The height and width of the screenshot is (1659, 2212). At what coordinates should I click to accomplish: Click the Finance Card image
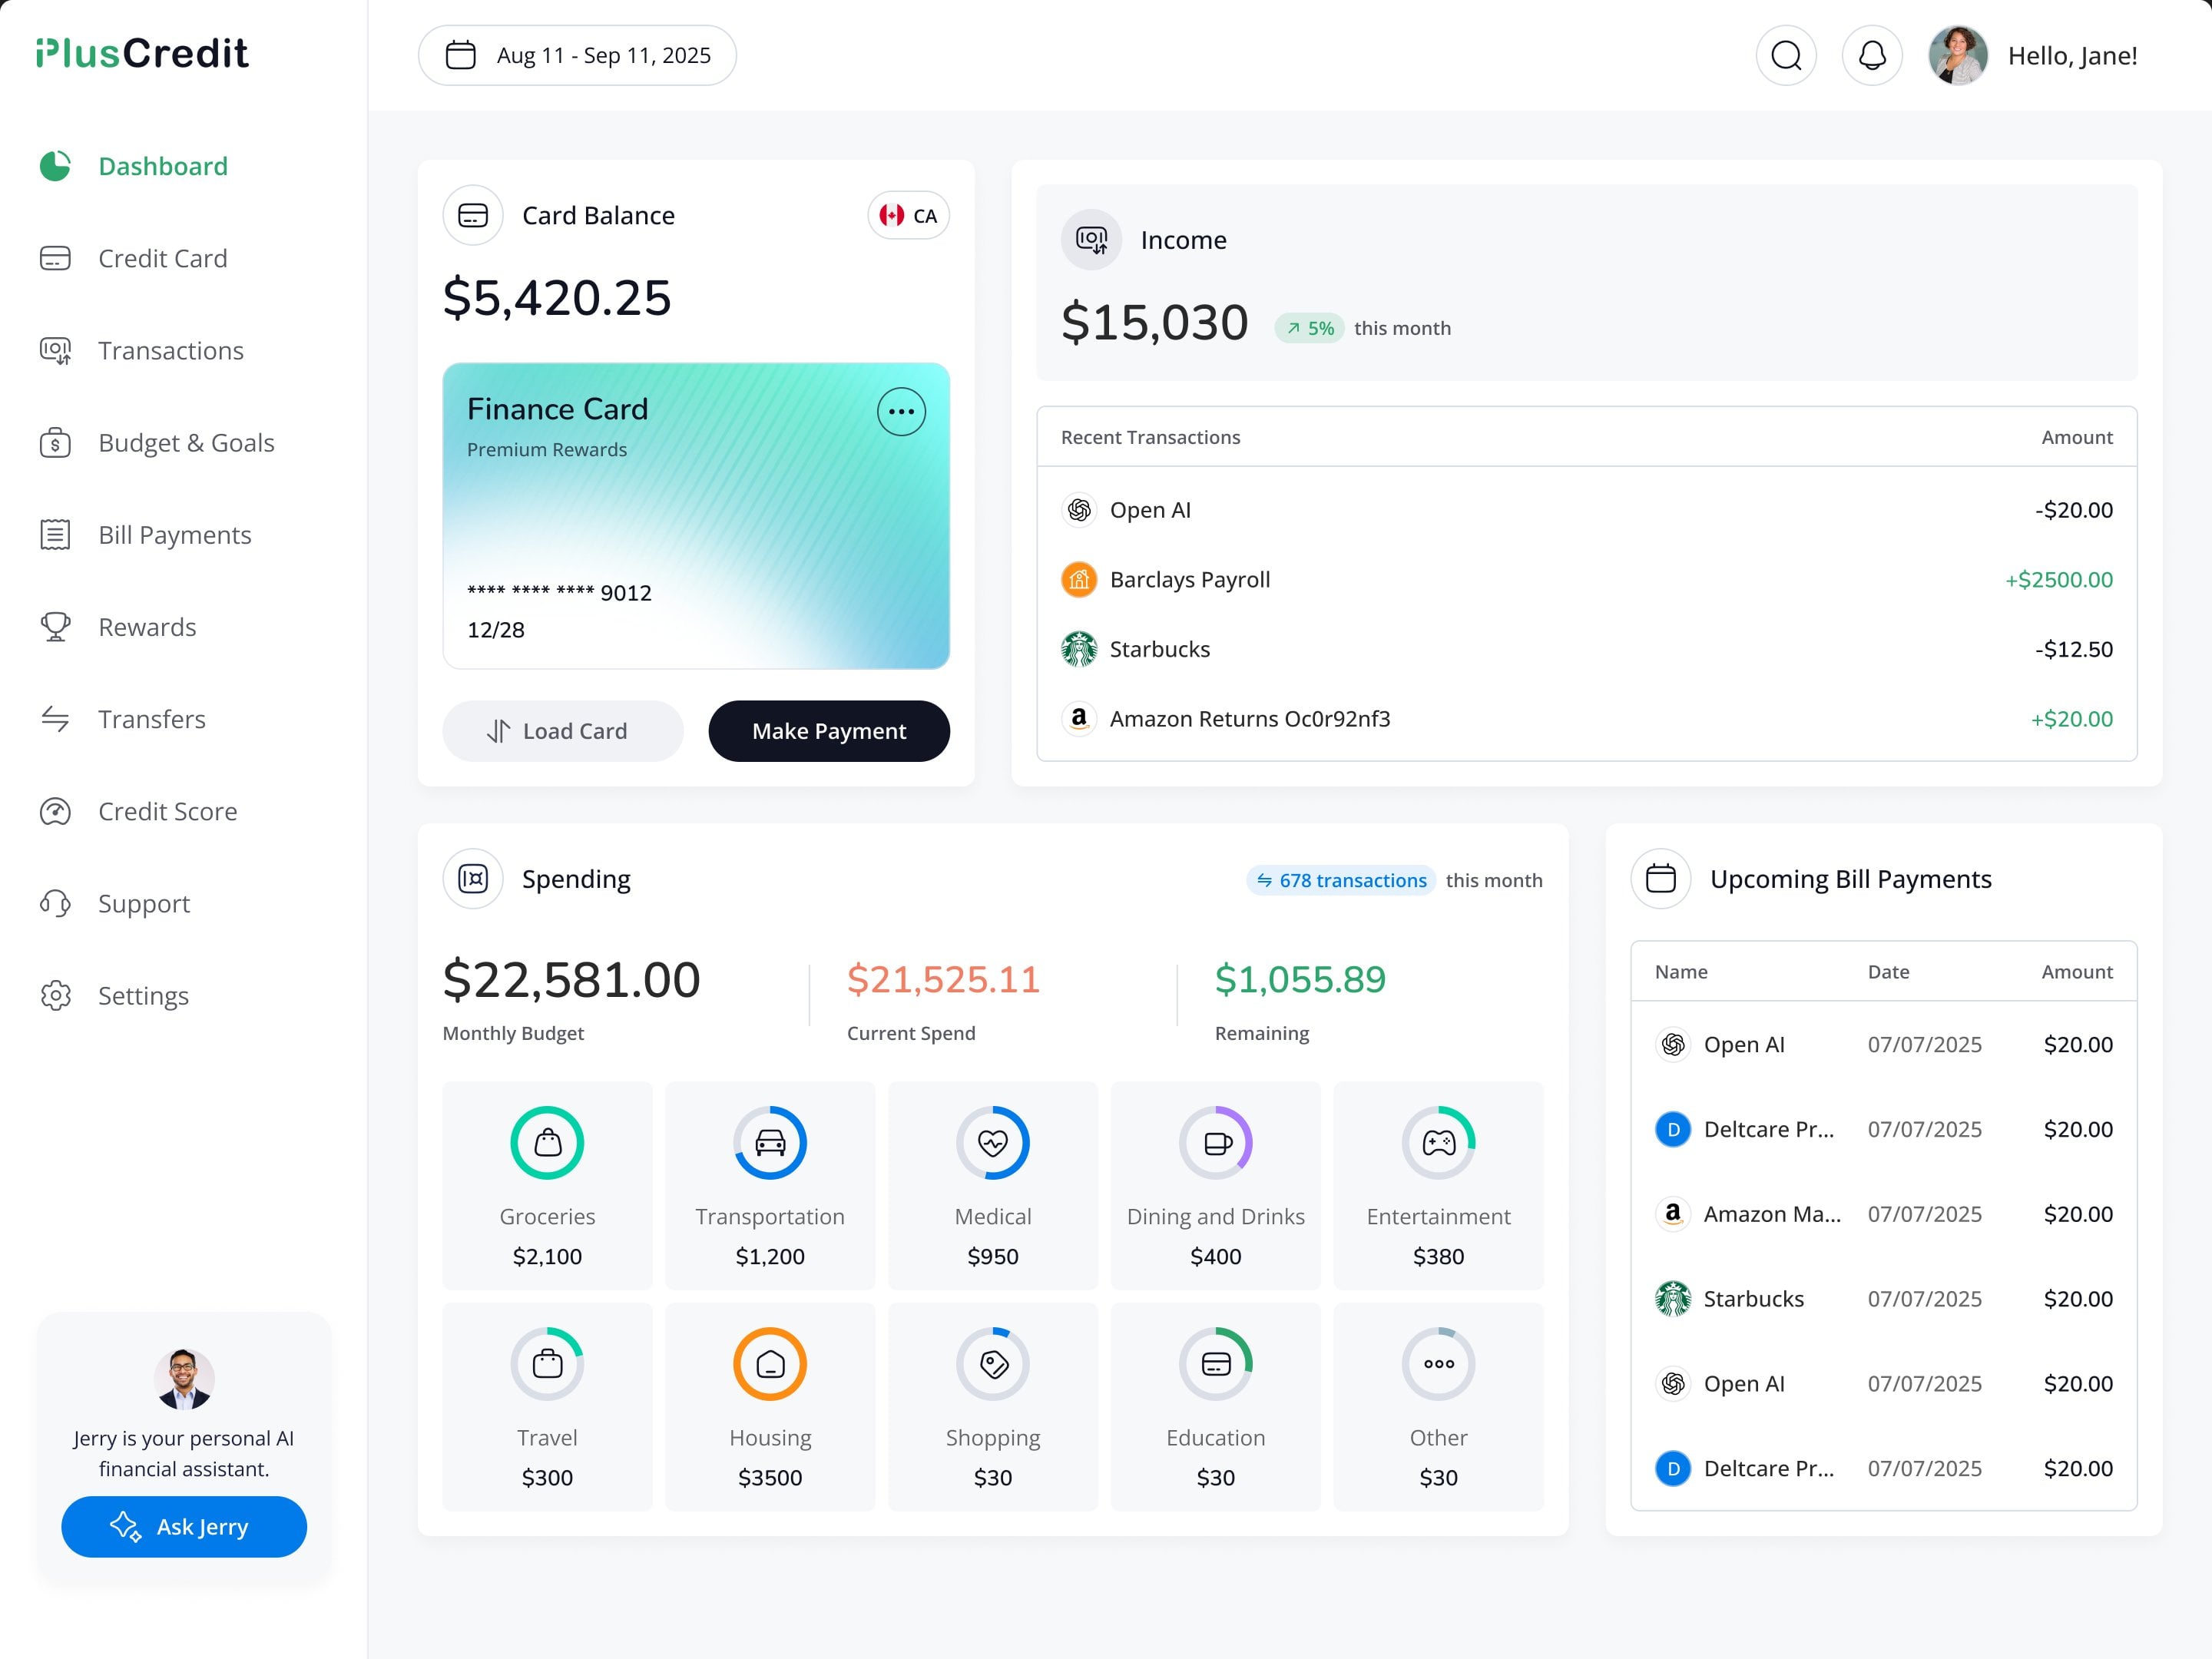696,516
